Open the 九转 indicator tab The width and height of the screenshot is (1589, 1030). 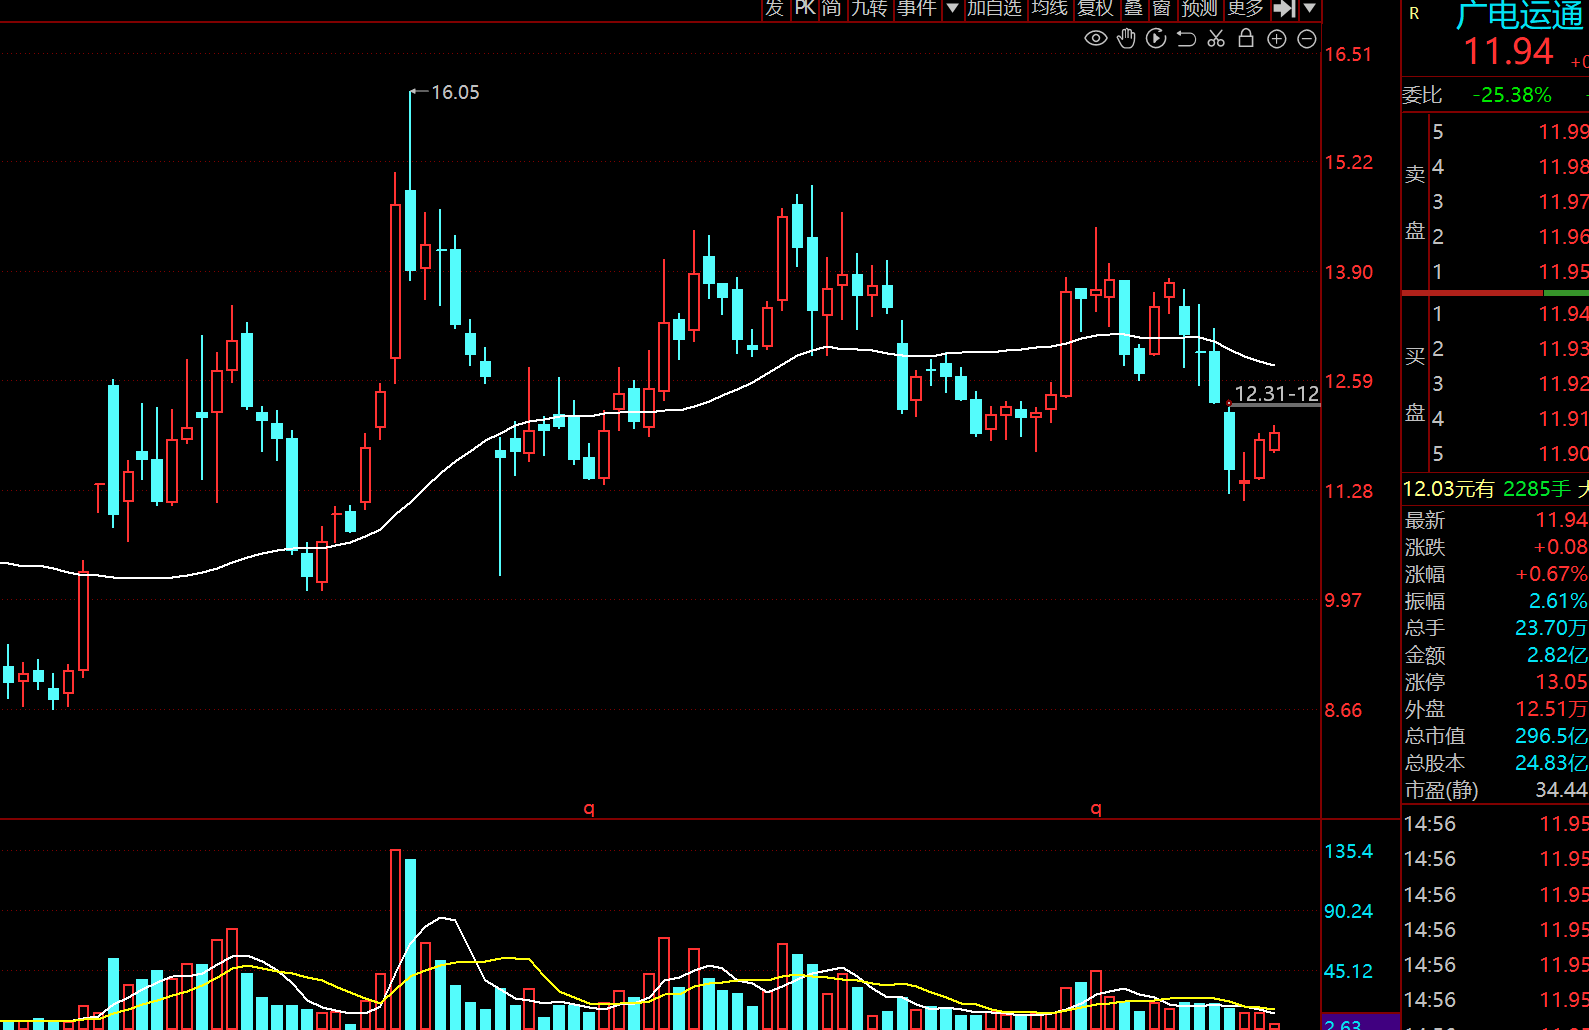click(869, 9)
